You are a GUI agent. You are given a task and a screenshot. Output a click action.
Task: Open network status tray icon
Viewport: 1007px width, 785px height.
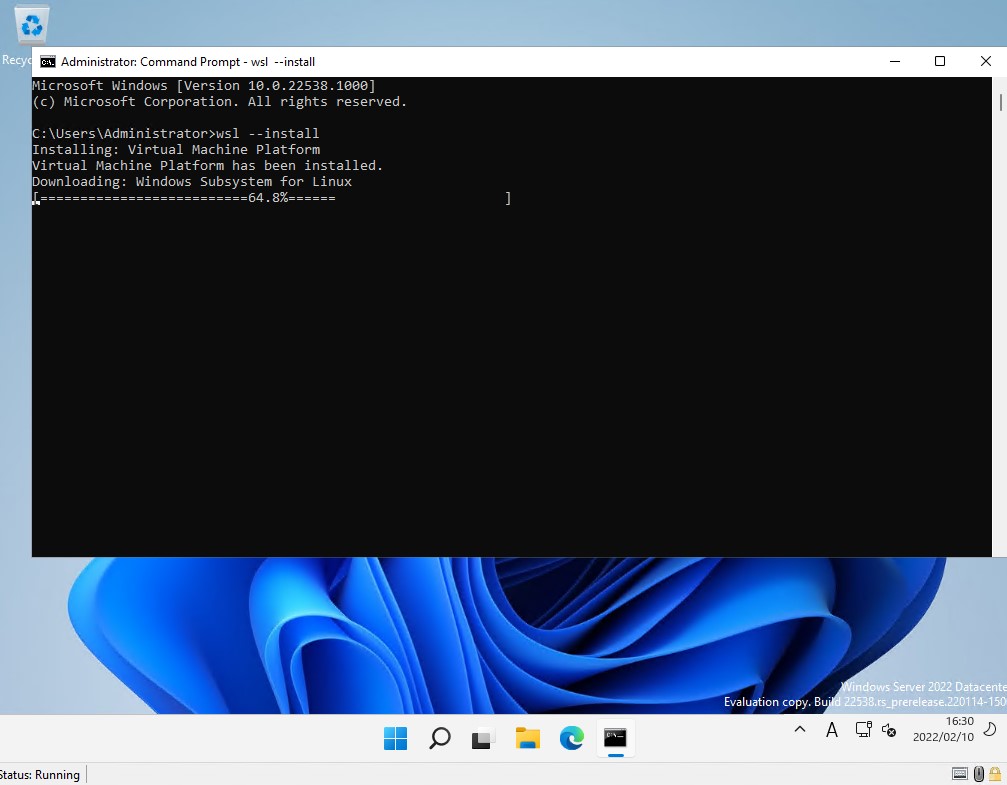[x=863, y=730]
